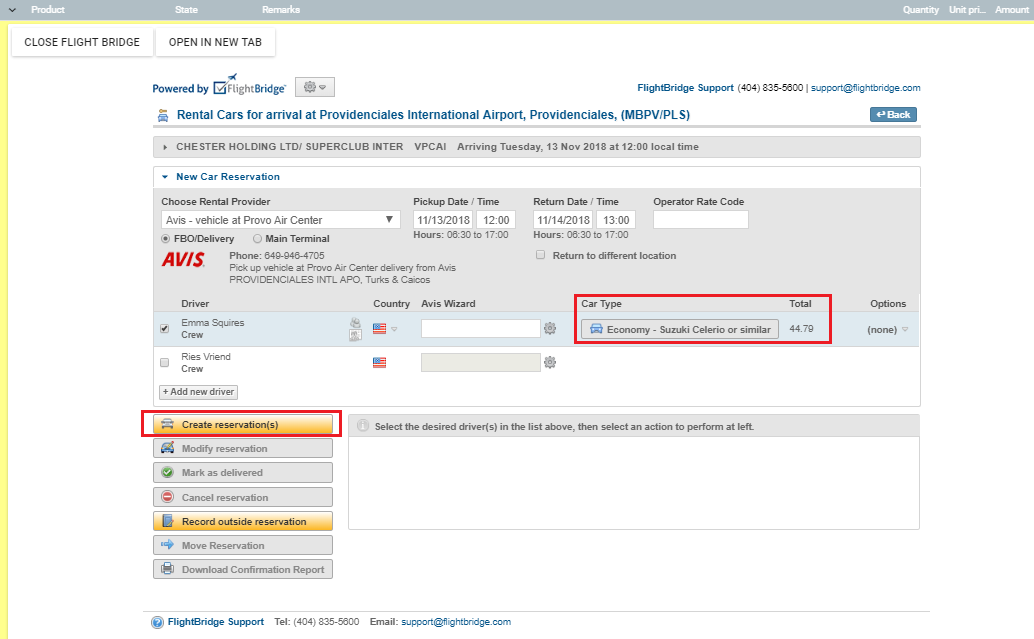The height and width of the screenshot is (639, 1034).
Task: Click the help icon in the footer
Action: coord(157,622)
